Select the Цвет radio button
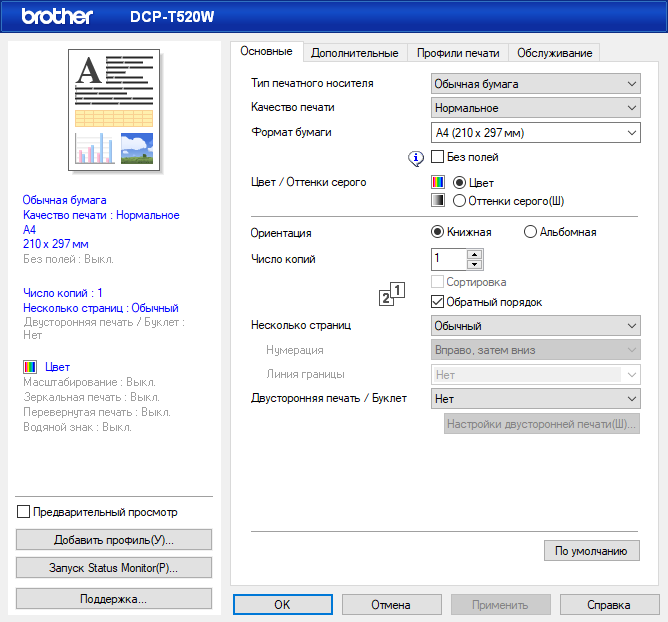 click(459, 183)
